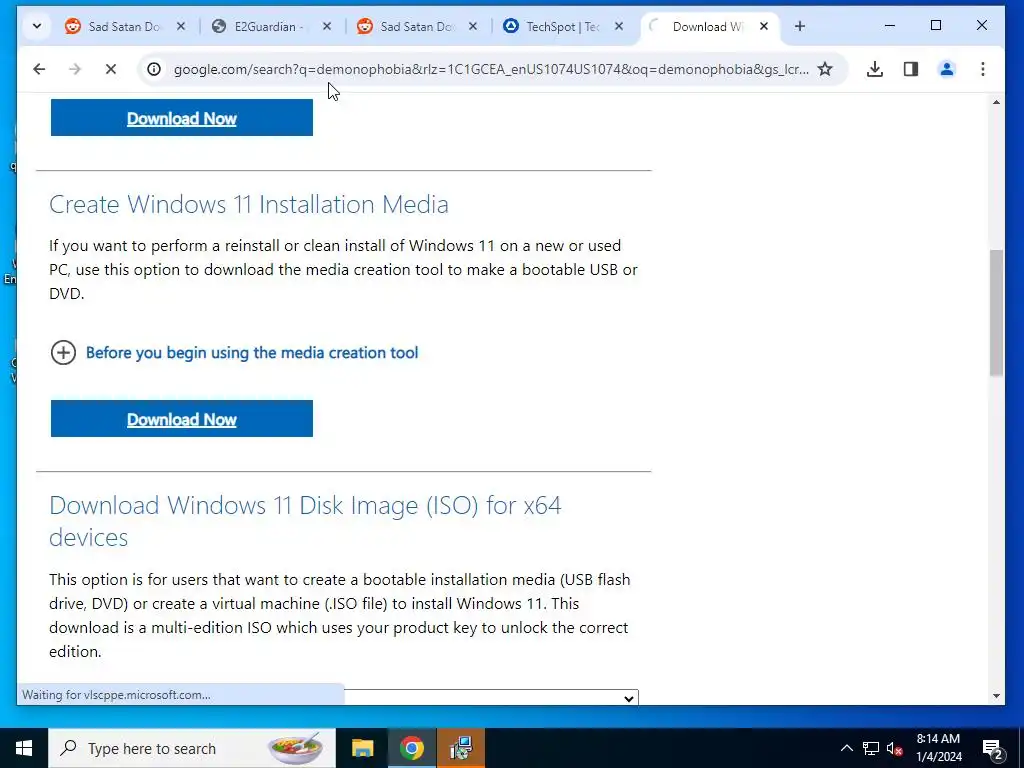This screenshot has width=1024, height=768.
Task: Open network status tray icon
Action: (x=871, y=748)
